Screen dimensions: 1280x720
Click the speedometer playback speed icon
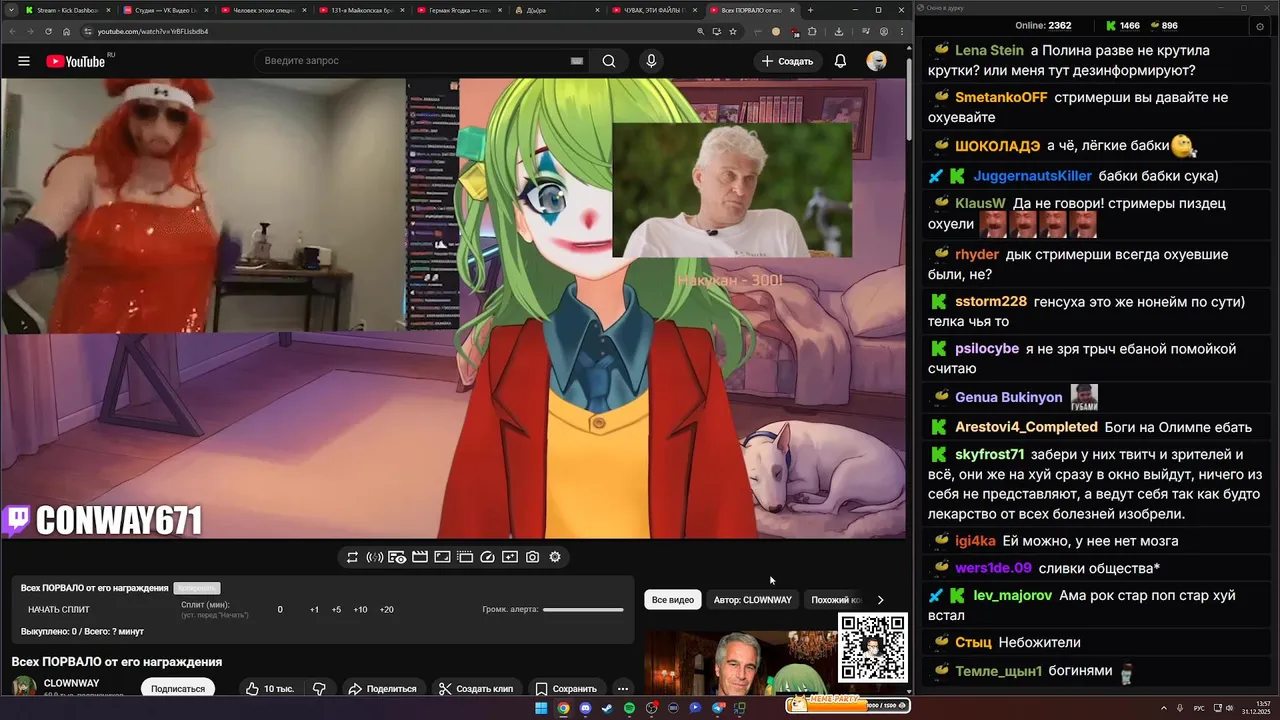pos(488,557)
